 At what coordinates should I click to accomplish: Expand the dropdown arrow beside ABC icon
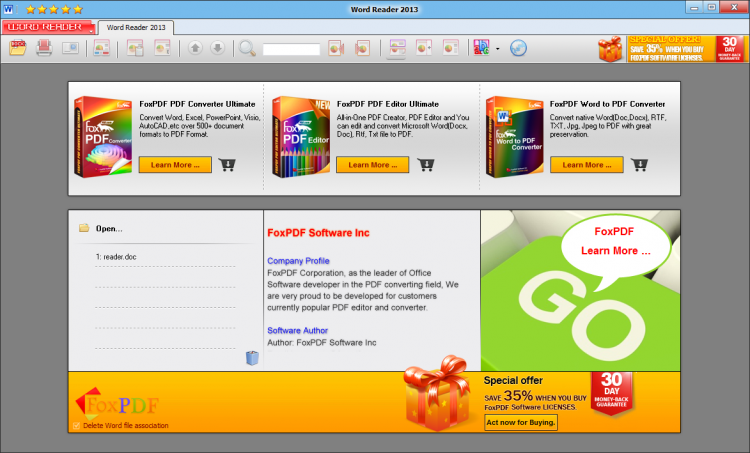click(x=497, y=48)
